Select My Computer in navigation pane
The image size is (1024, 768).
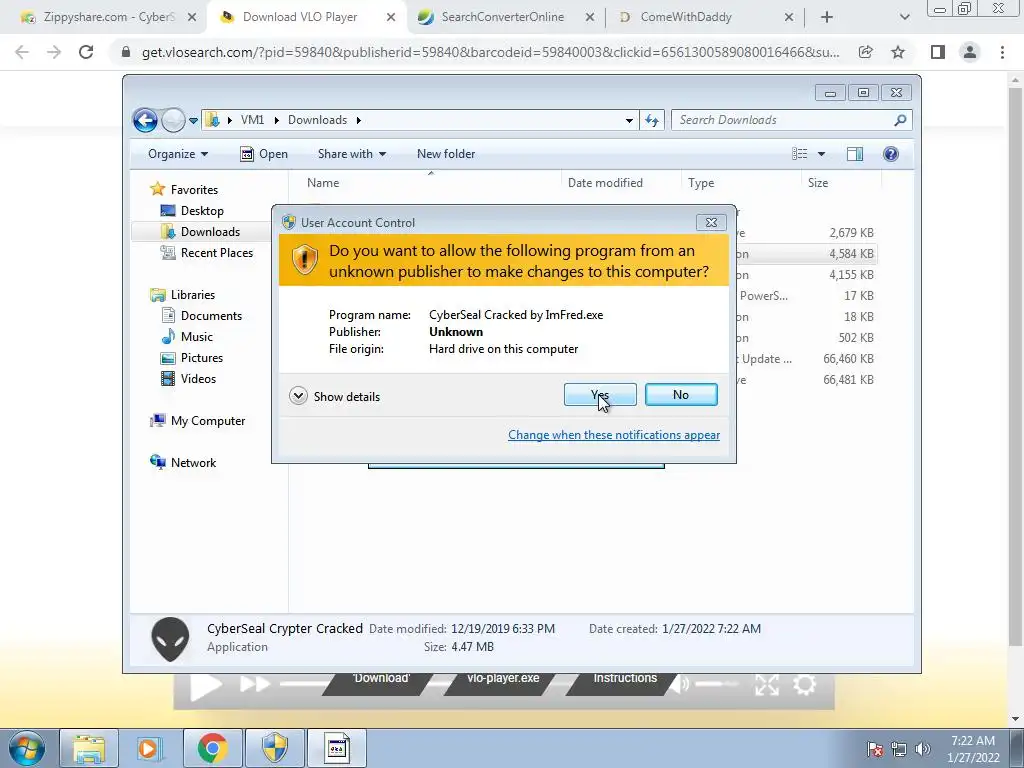[208, 421]
